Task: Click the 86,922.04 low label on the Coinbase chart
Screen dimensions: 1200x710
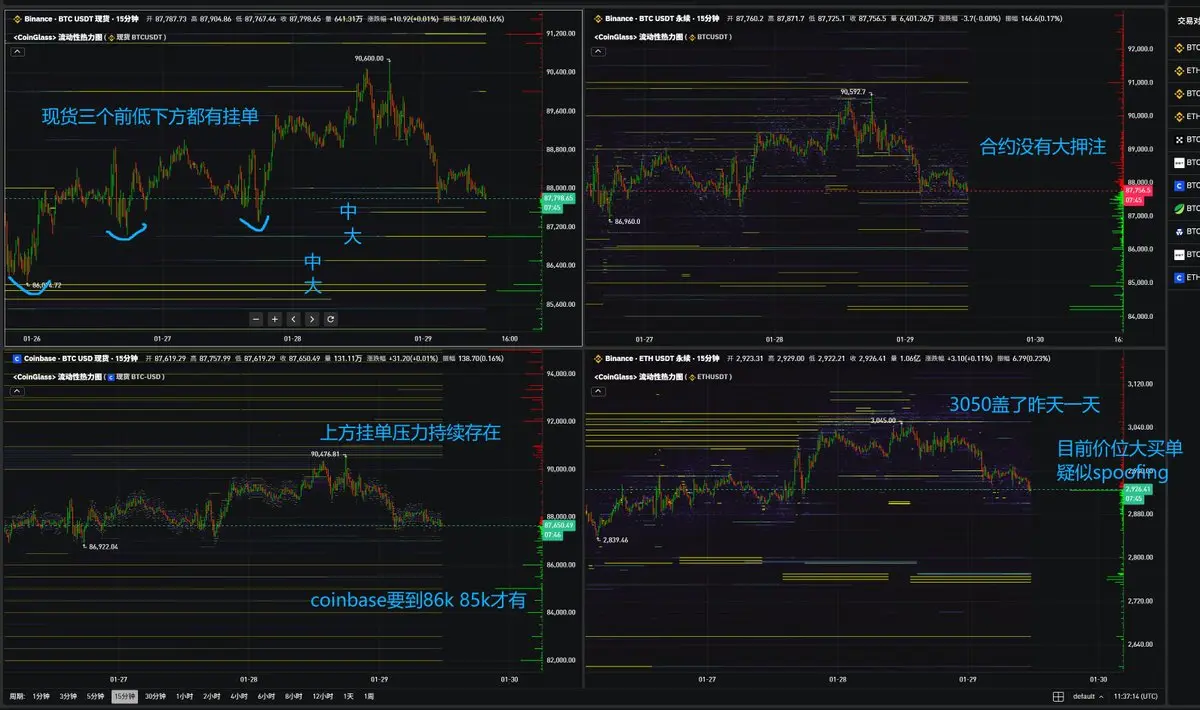Action: pos(103,546)
